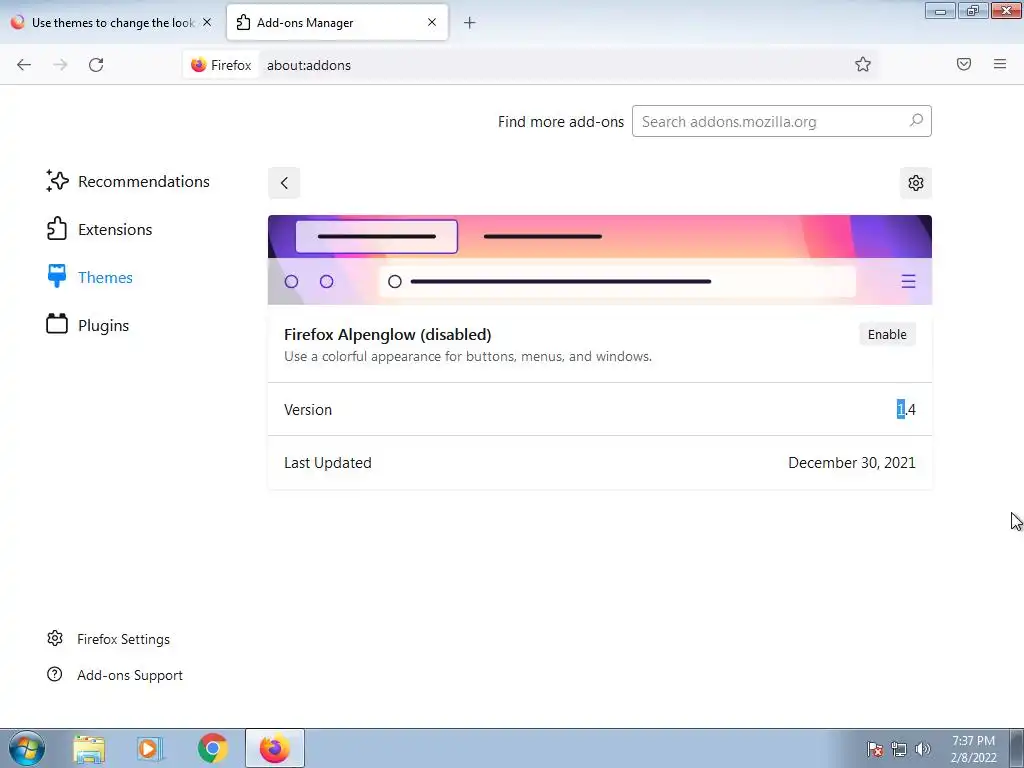Click the Extensions puzzle piece icon
The width and height of the screenshot is (1024, 768).
57,229
